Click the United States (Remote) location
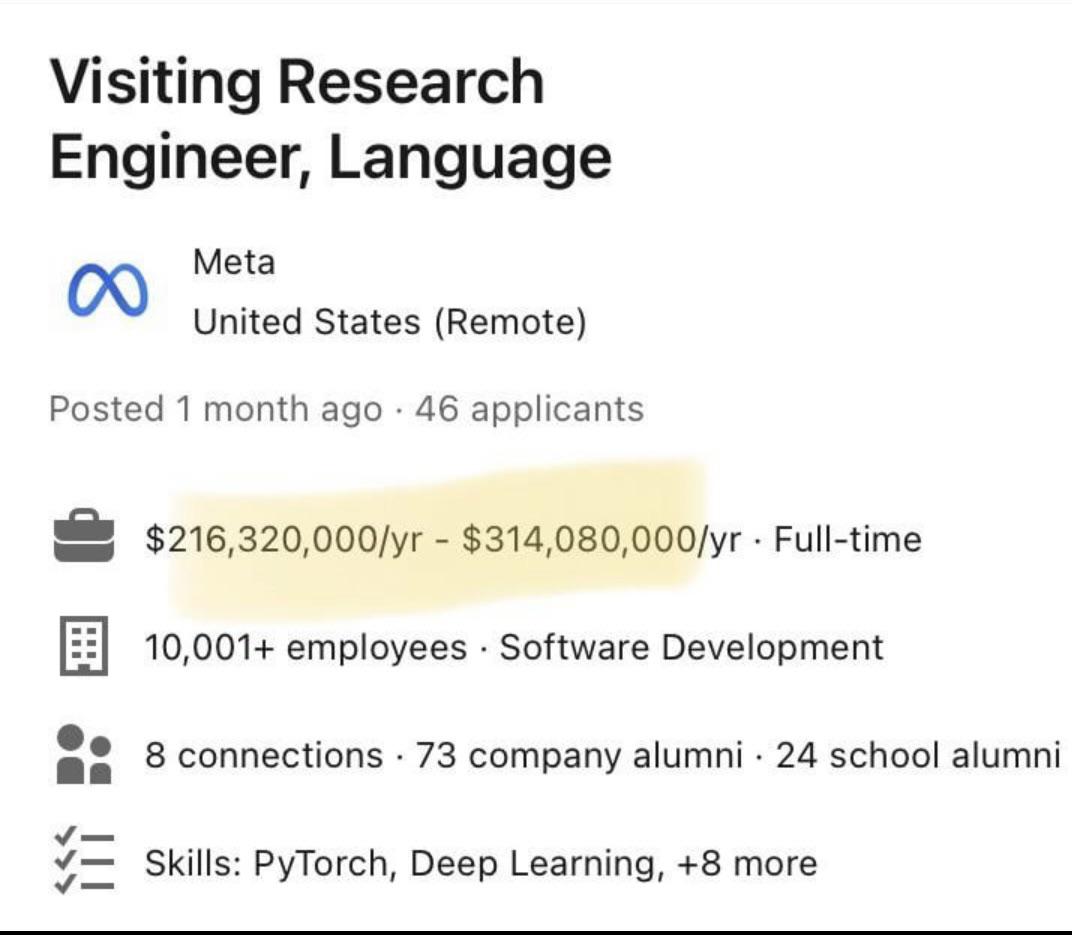Viewport: 1072px width, 935px height. [x=389, y=322]
